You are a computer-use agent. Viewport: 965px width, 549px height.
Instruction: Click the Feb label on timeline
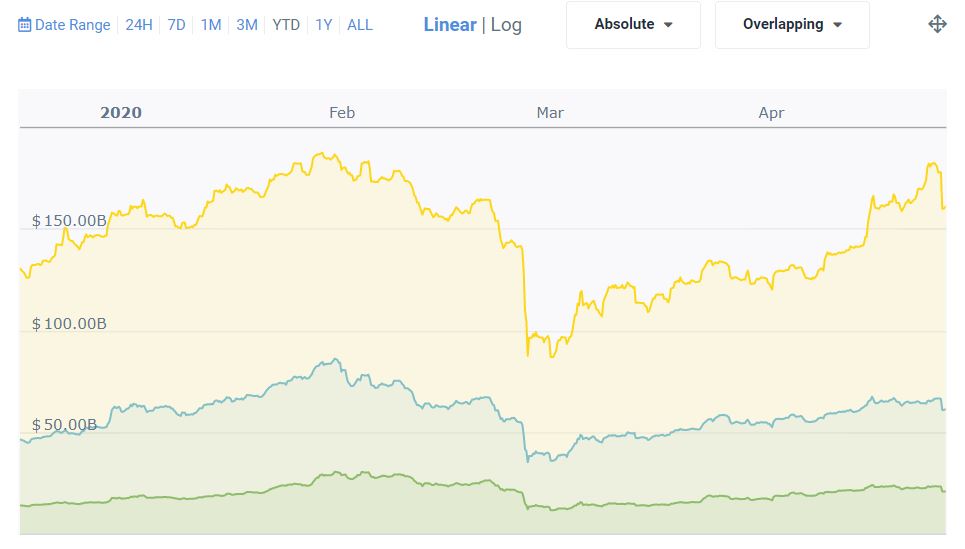(342, 113)
